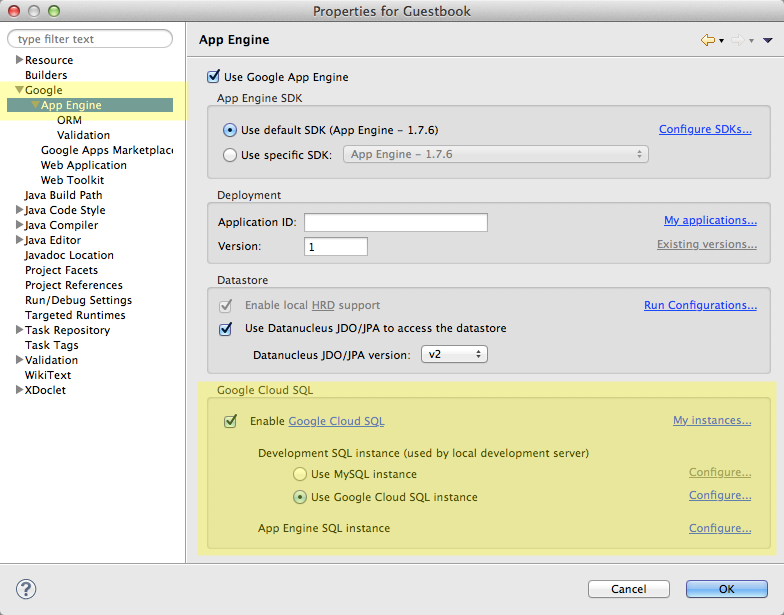The image size is (784, 615).
Task: Close the Properties for Guestbook window
Action: pos(14,11)
